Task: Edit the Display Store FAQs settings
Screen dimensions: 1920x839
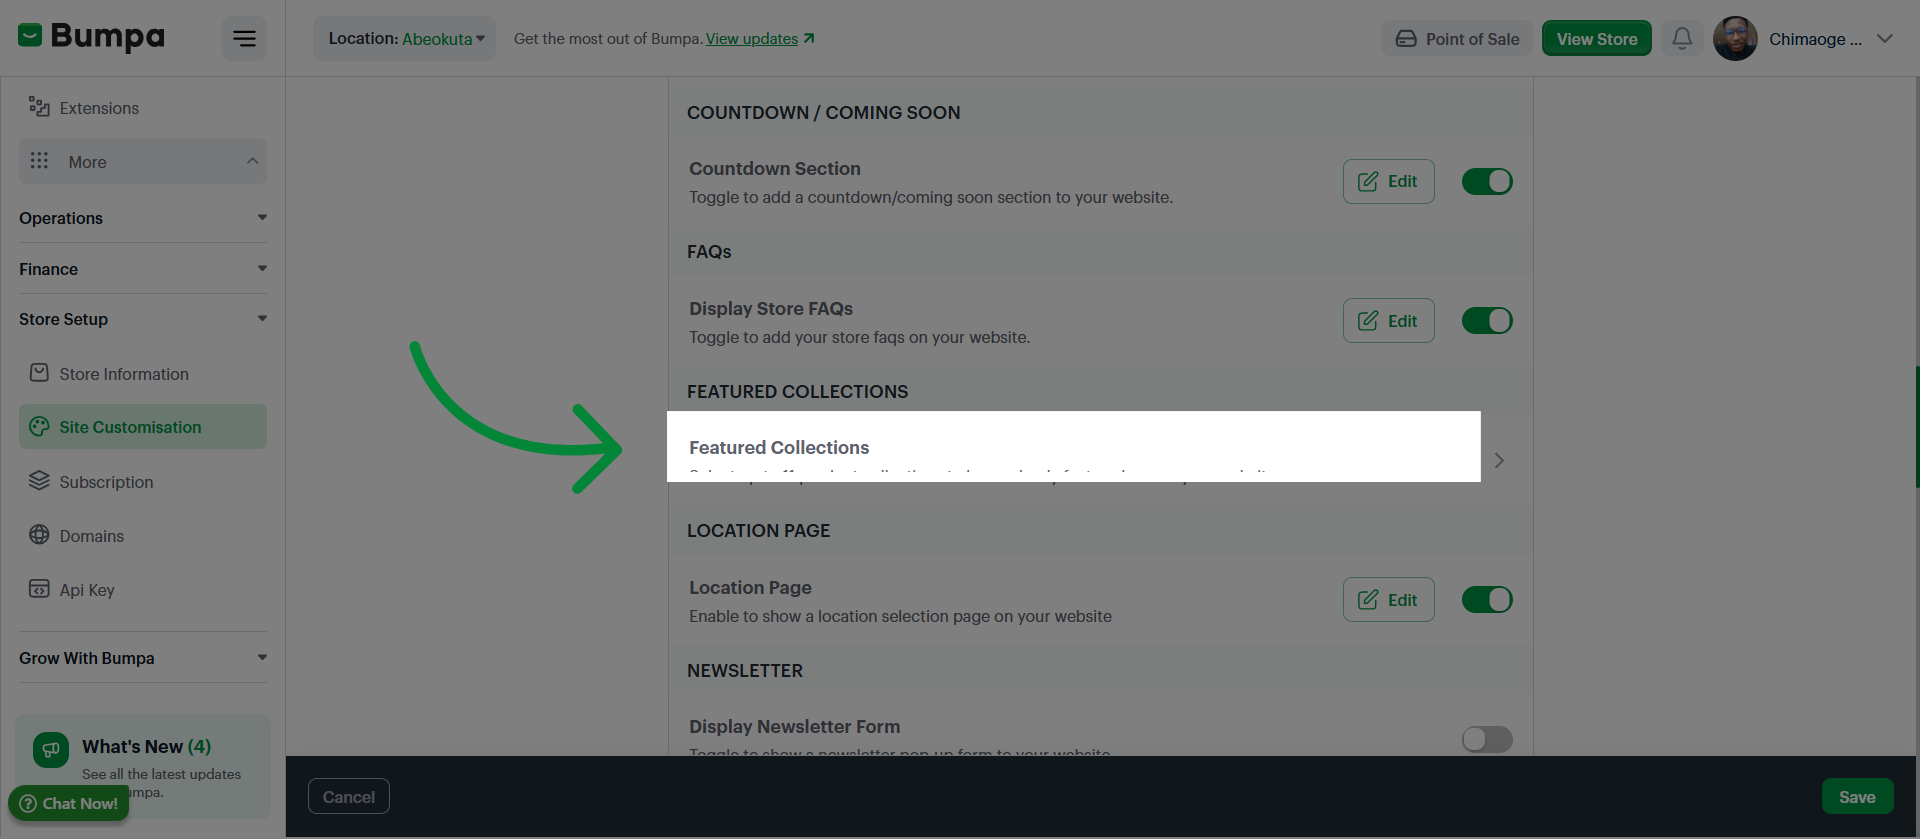Action: [1388, 321]
